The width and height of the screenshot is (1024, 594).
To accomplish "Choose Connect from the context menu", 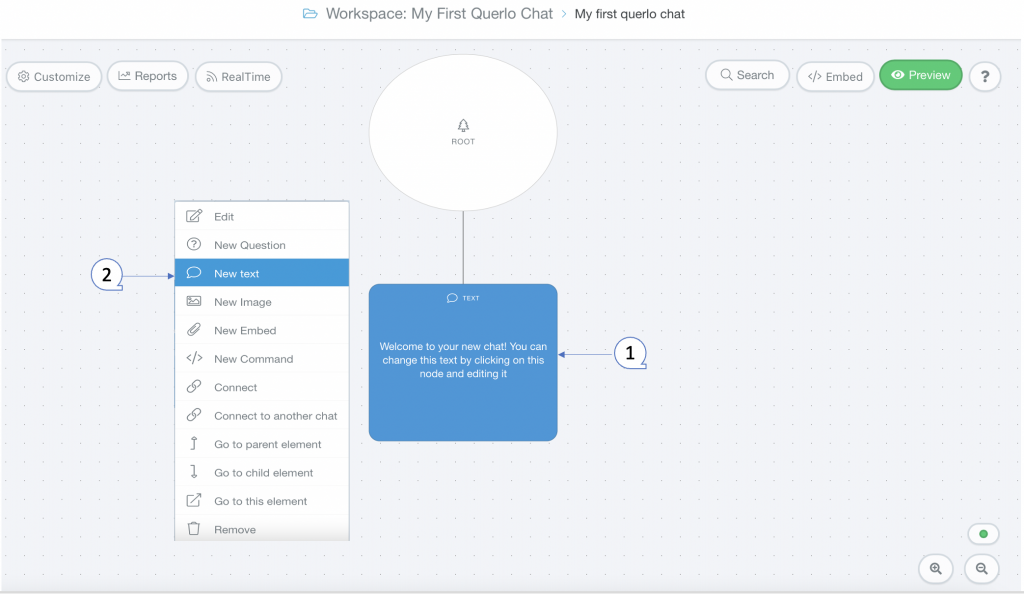I will coord(262,387).
